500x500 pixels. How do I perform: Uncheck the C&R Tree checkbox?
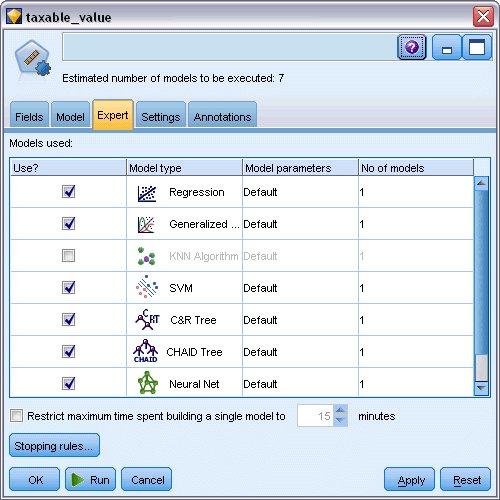pos(68,320)
